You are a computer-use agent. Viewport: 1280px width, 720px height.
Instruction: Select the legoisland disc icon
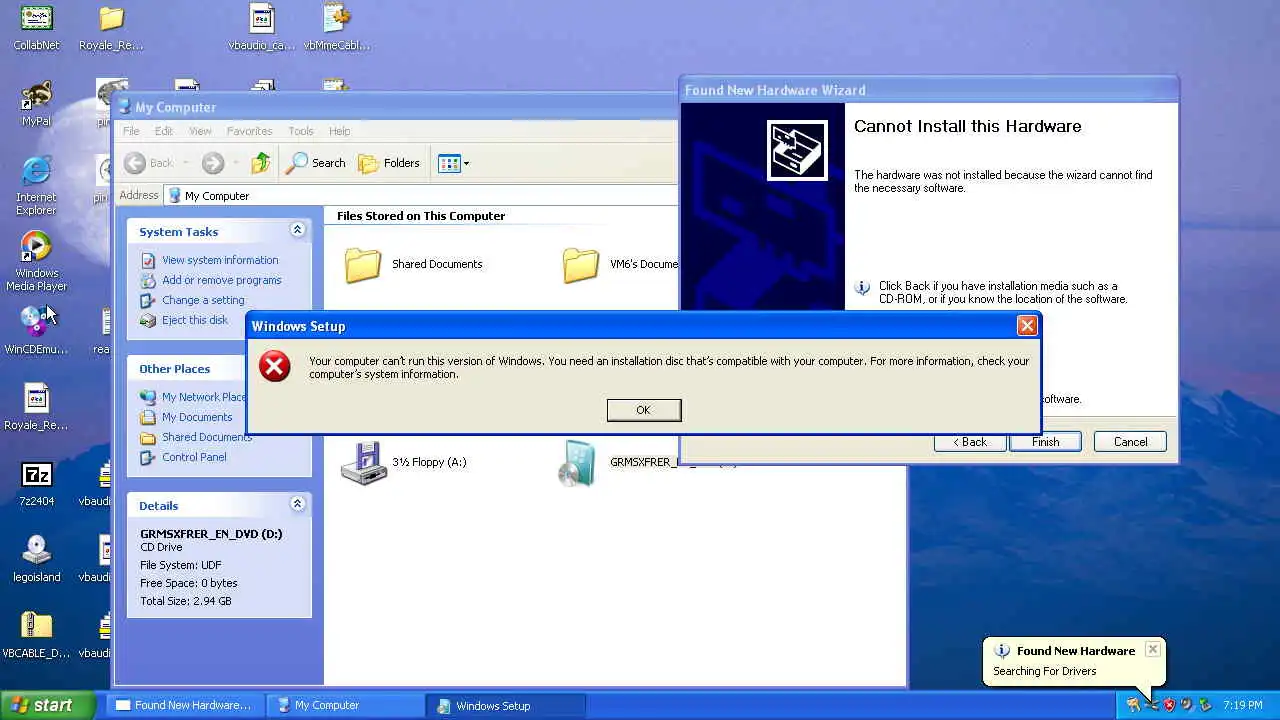tap(37, 559)
